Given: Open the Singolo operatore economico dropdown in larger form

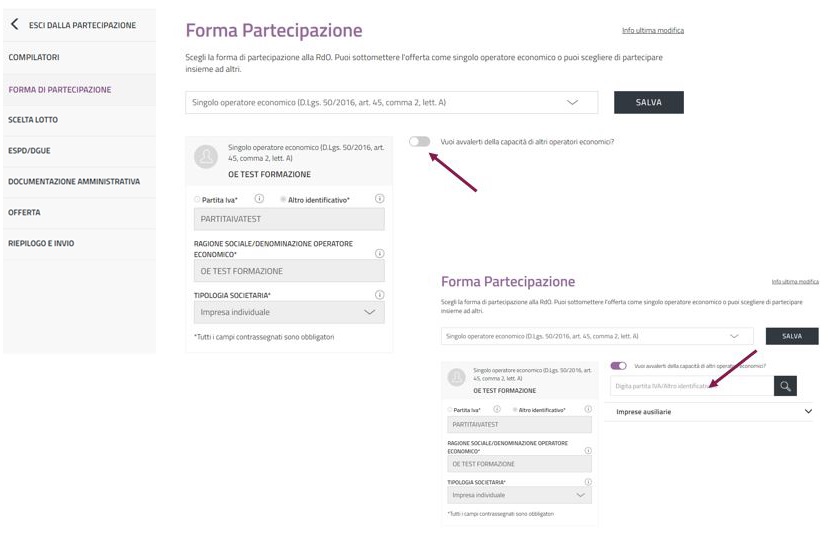Looking at the screenshot, I should coord(391,102).
